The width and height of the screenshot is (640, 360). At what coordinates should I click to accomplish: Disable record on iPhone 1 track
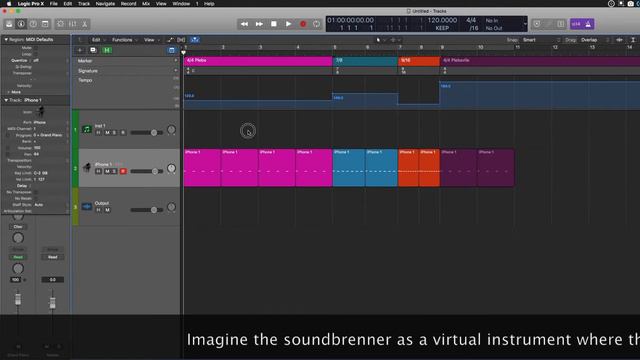pyautogui.click(x=123, y=171)
